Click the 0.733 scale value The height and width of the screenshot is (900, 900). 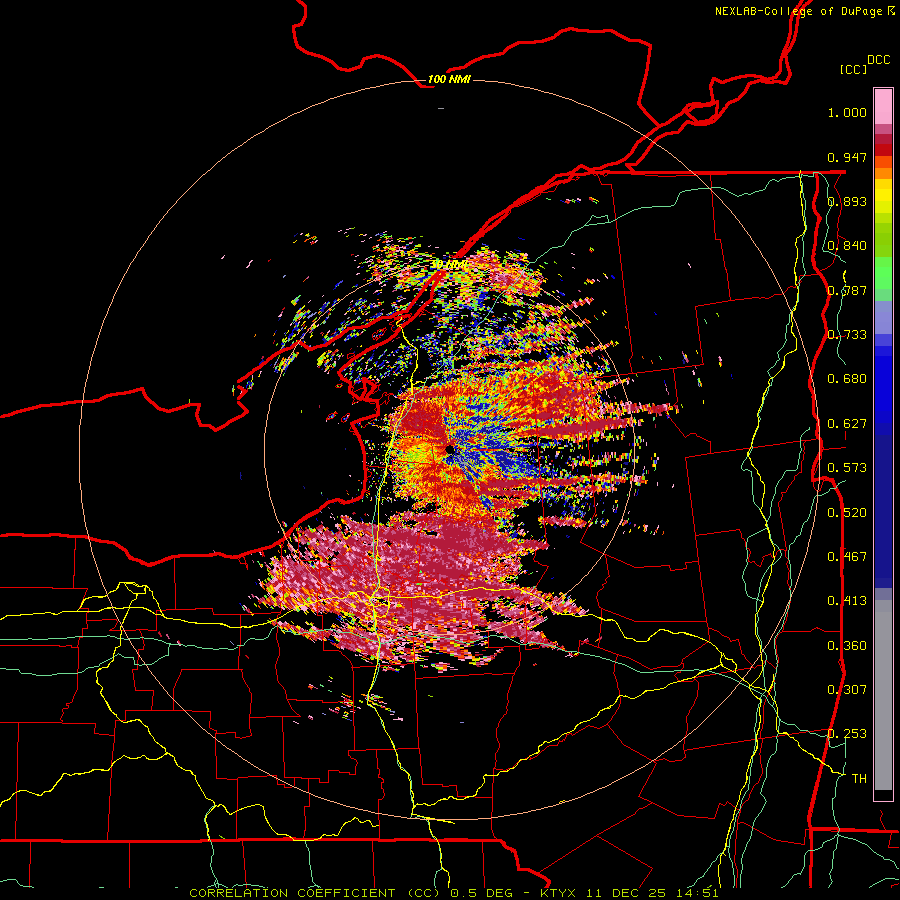point(847,335)
